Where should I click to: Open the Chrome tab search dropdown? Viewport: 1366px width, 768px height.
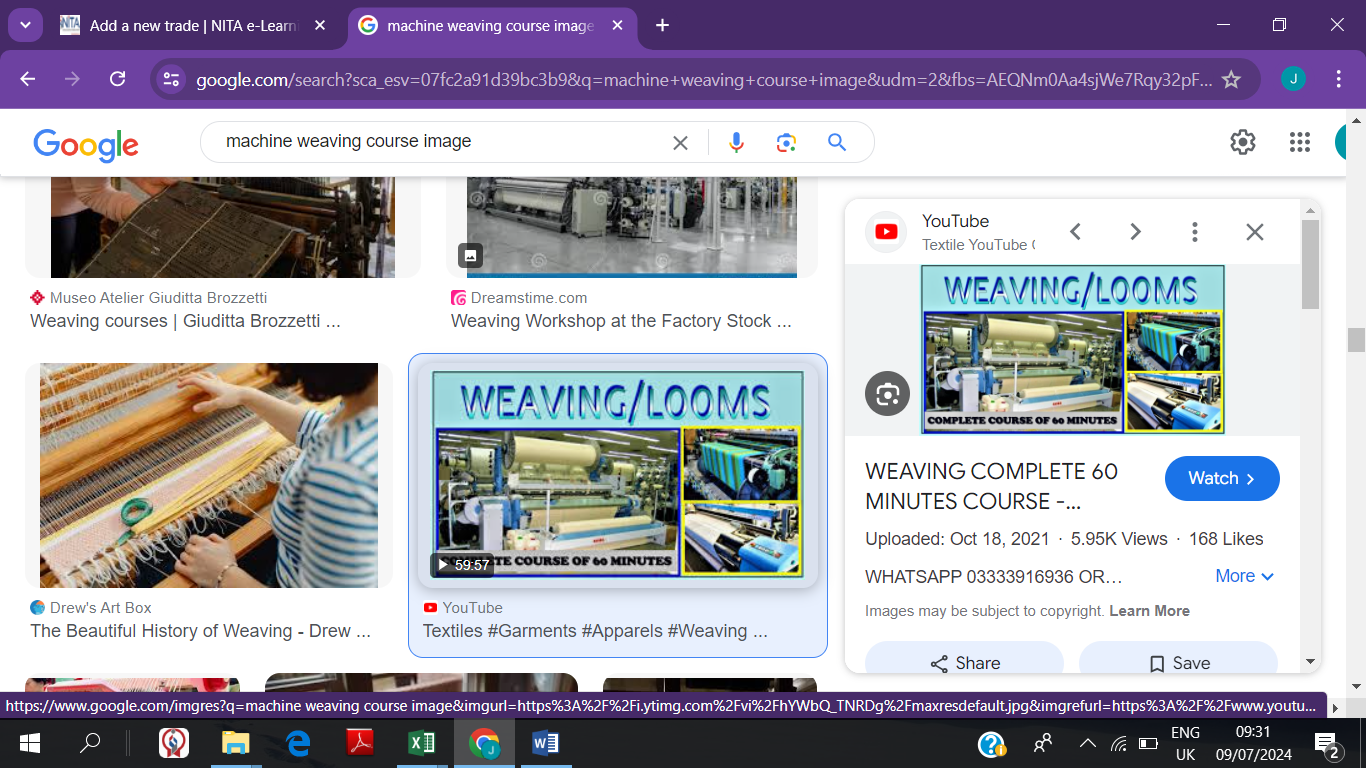click(24, 25)
